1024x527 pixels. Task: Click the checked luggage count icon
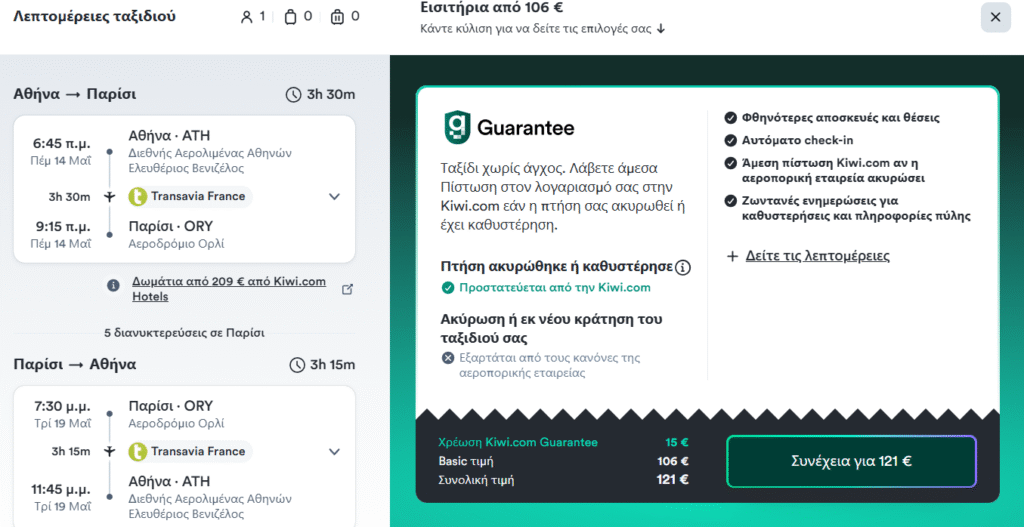click(x=337, y=17)
